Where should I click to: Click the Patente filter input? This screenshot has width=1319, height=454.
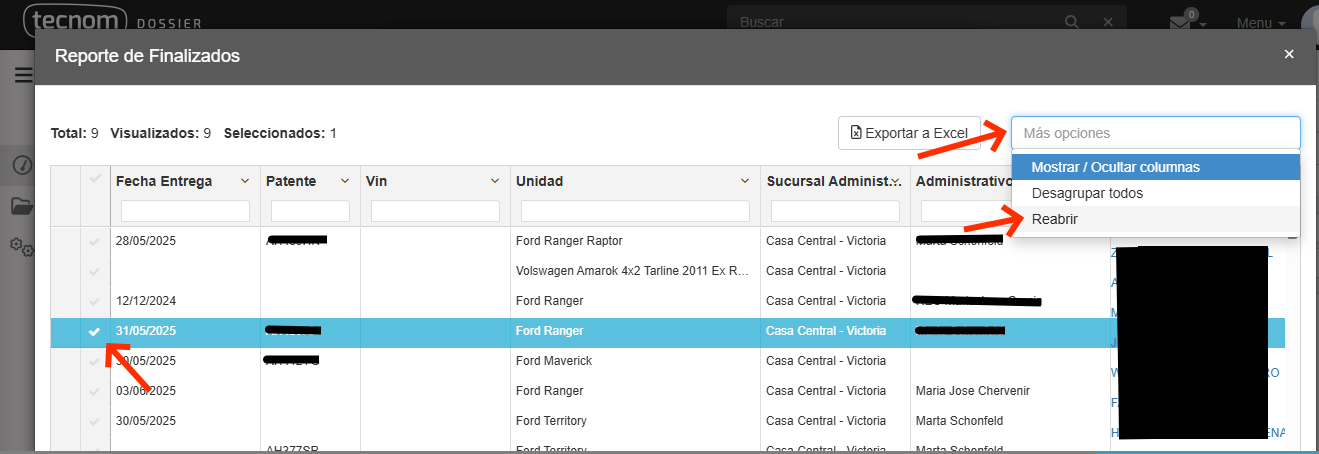pyautogui.click(x=310, y=211)
